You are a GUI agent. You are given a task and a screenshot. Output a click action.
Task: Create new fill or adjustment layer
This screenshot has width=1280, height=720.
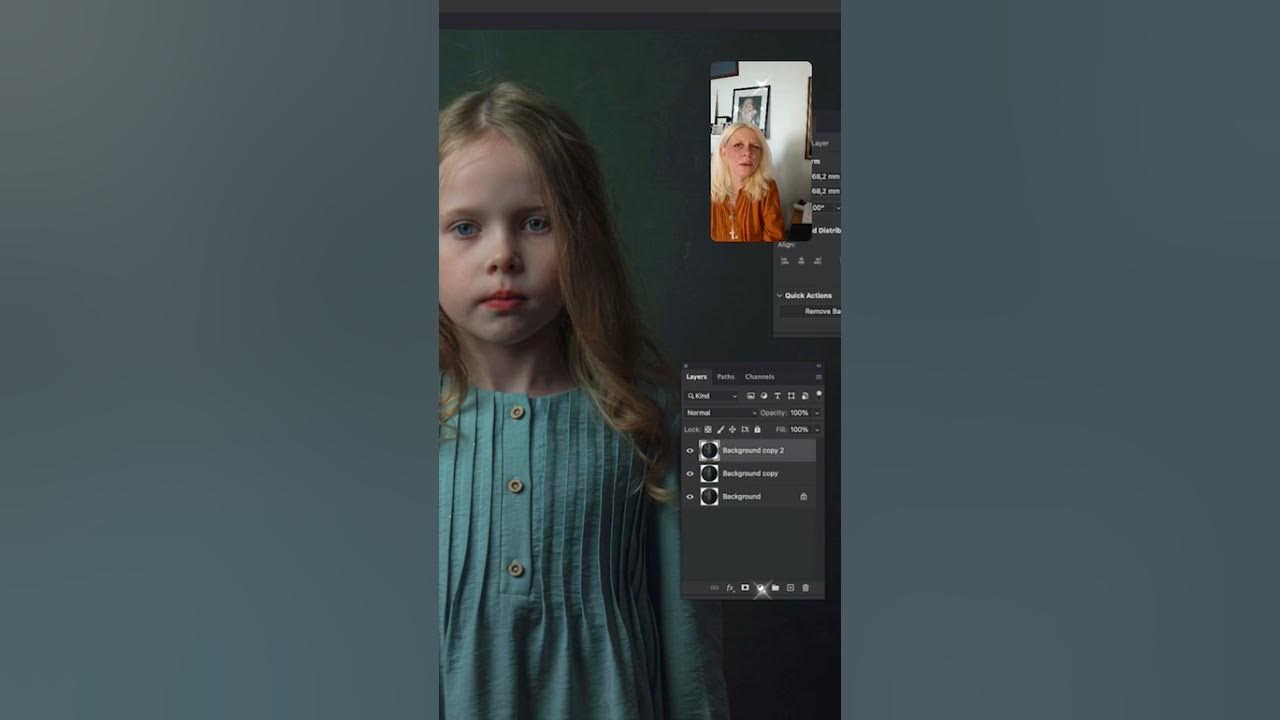[760, 588]
